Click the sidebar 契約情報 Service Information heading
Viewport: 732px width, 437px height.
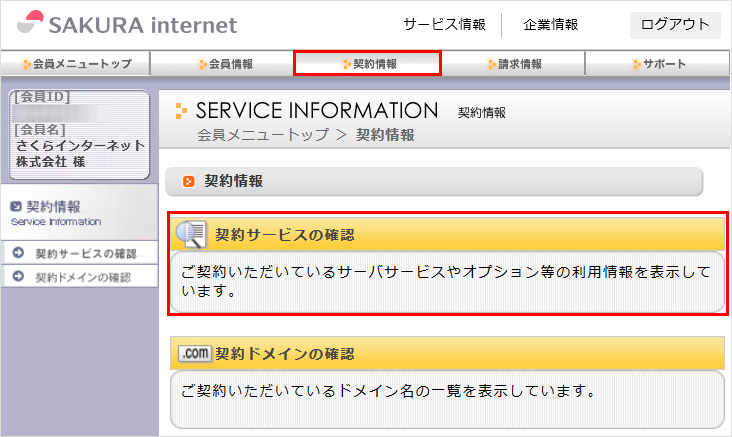56,213
